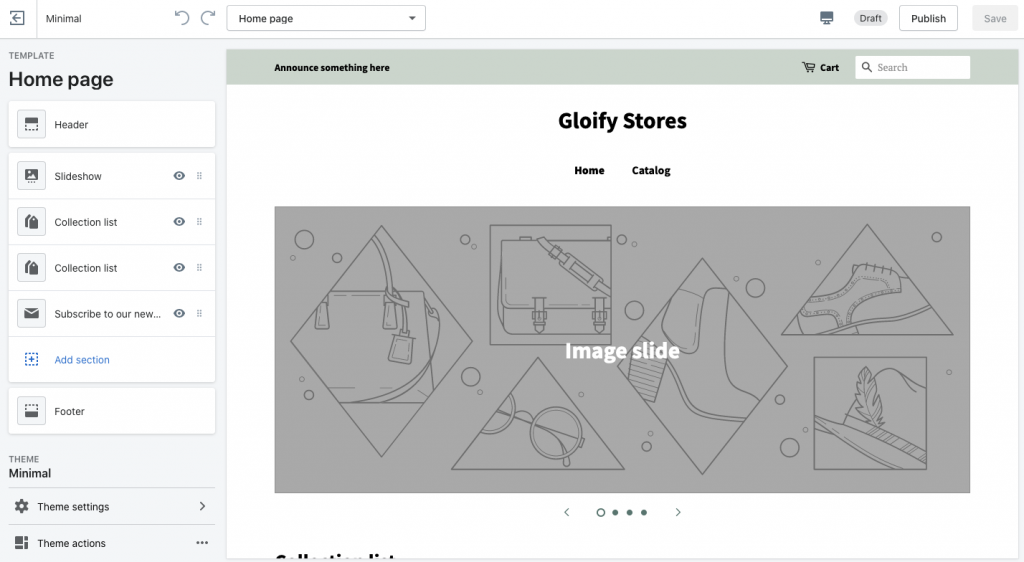Open the Footer section
The height and width of the screenshot is (562, 1024).
click(112, 411)
